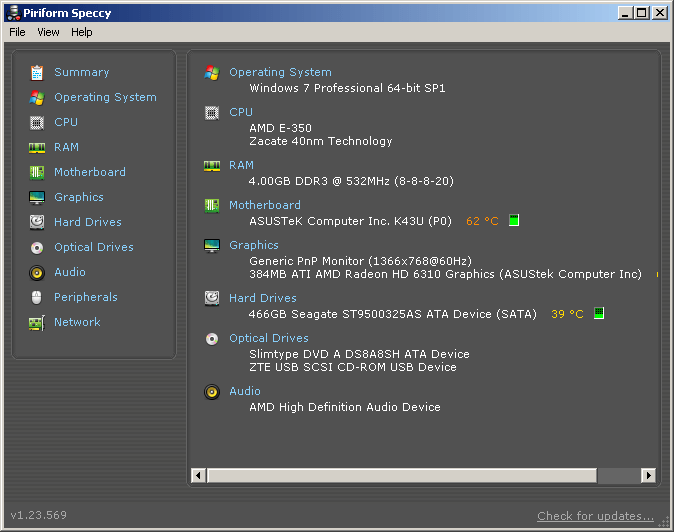Go to the CPU section in the sidebar

pos(66,122)
